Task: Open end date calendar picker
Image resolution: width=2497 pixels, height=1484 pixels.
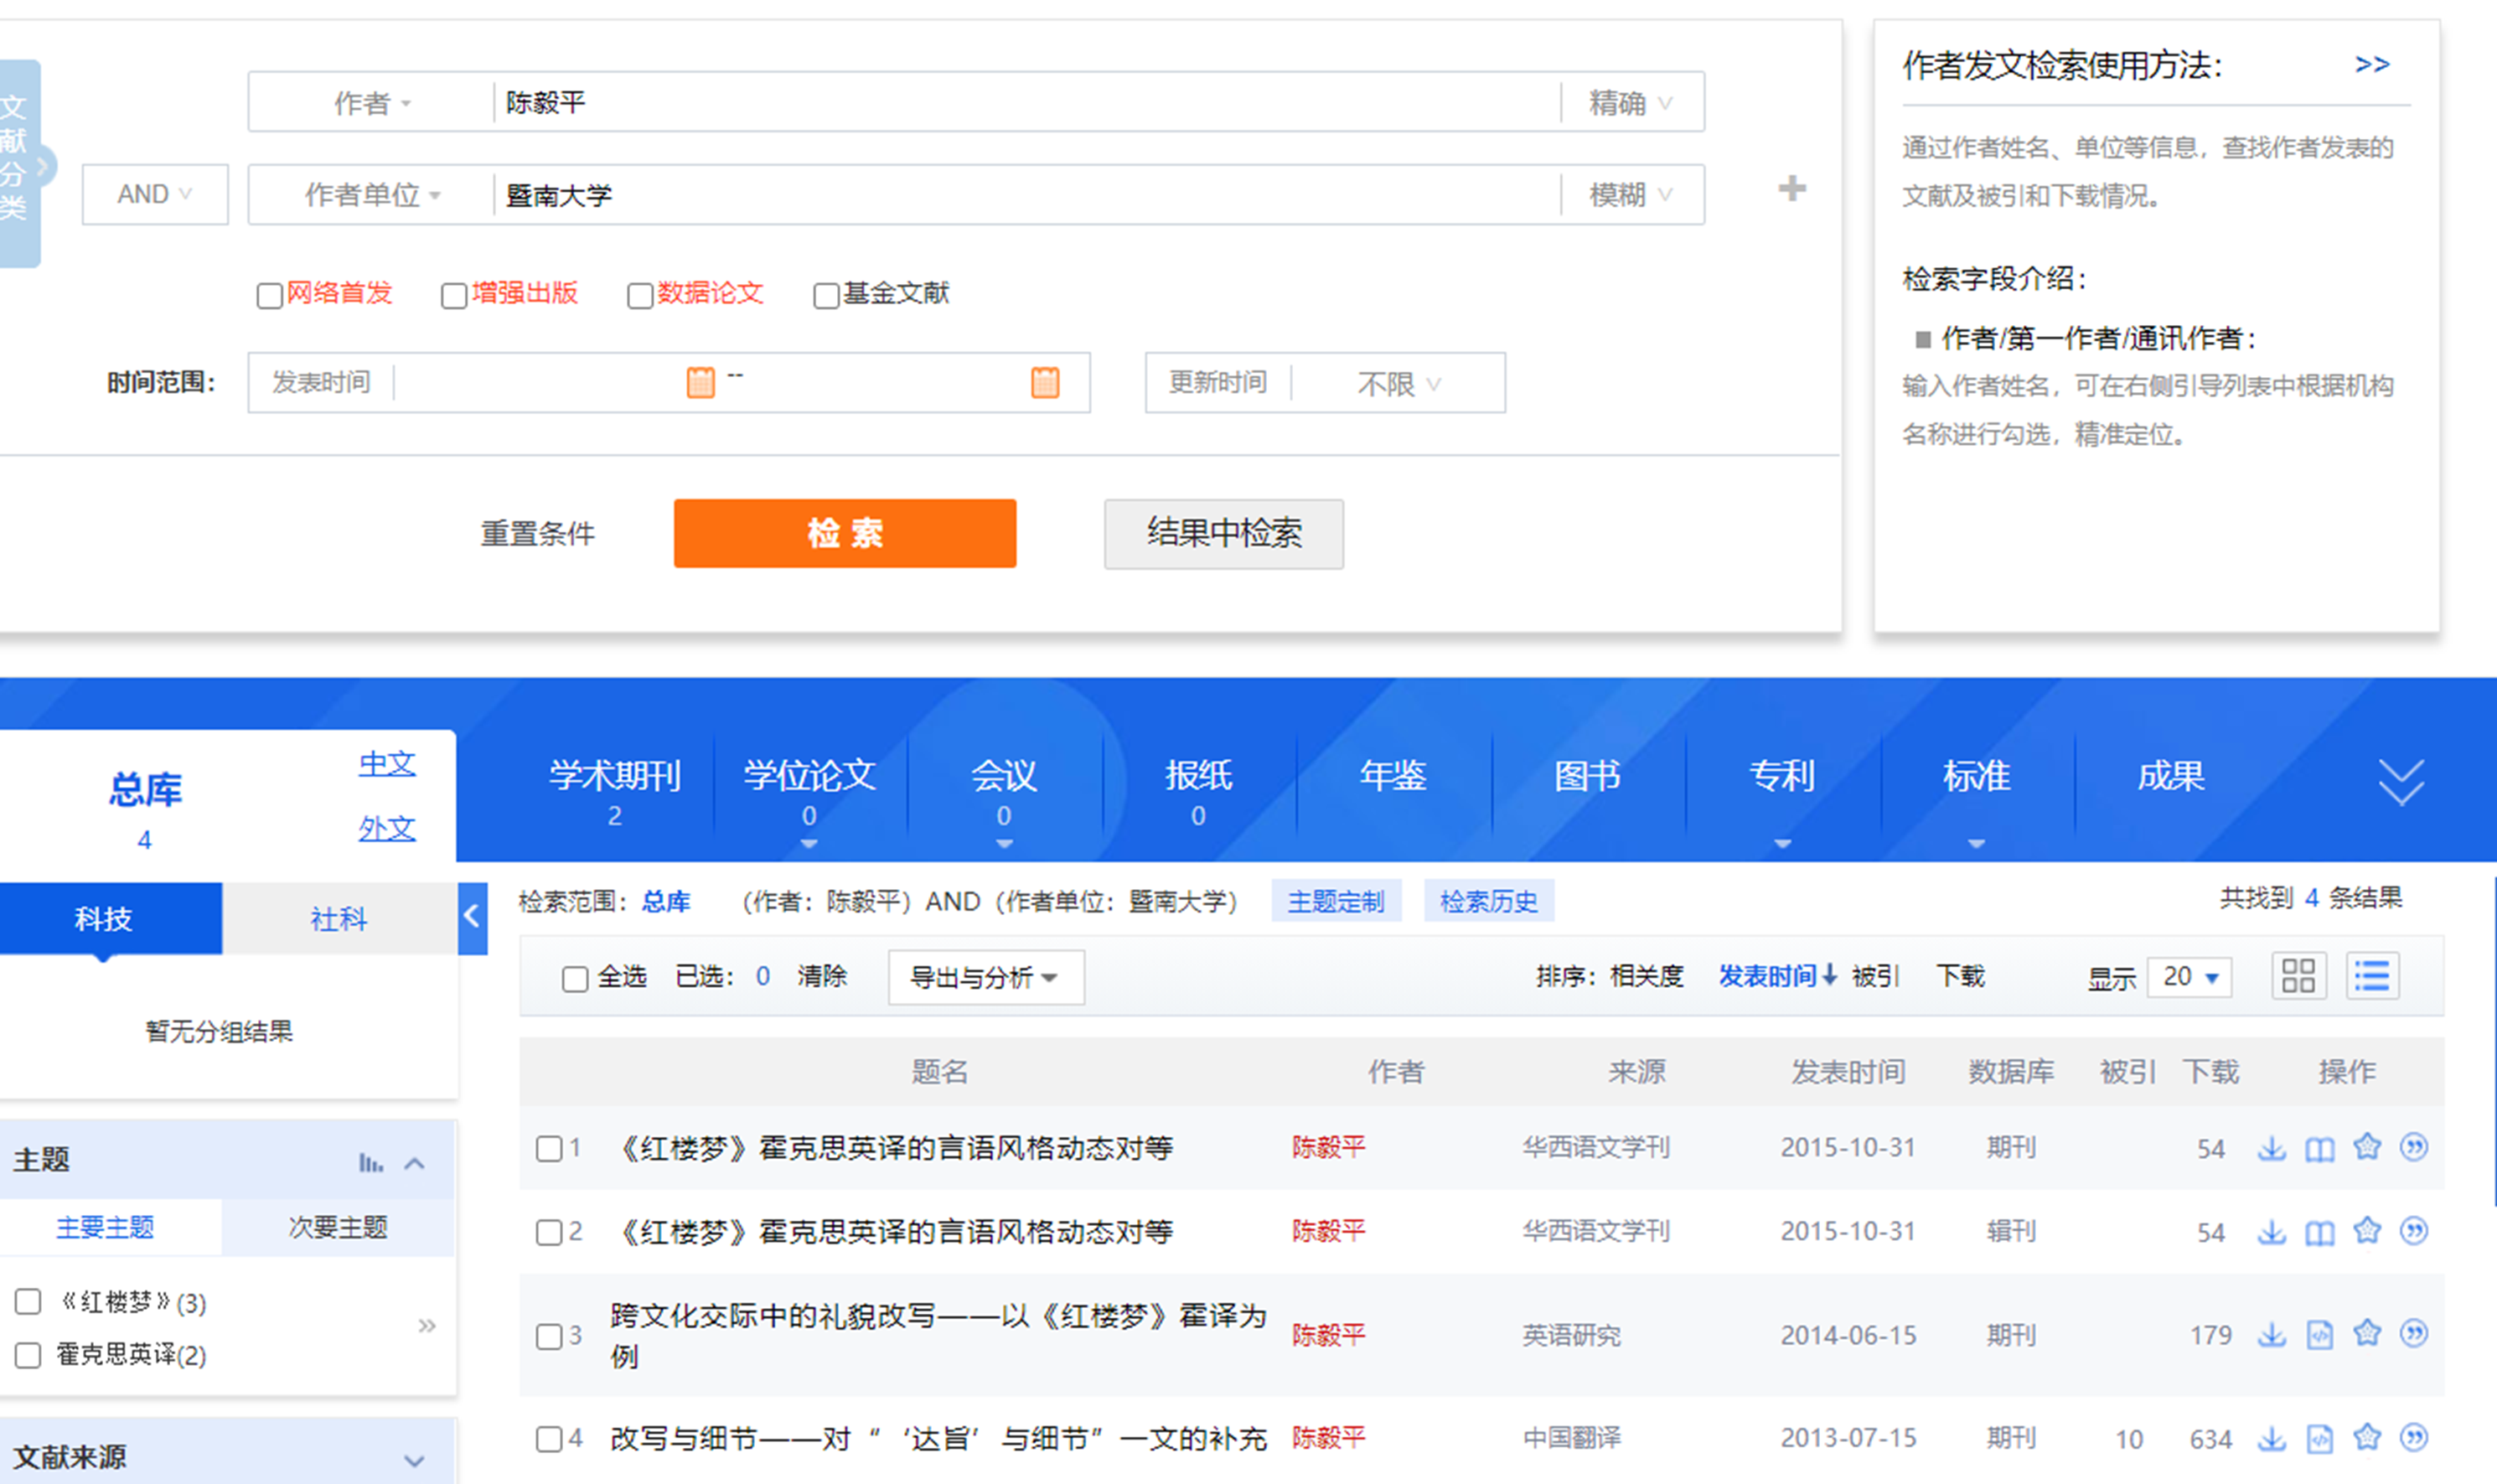Action: tap(1045, 382)
